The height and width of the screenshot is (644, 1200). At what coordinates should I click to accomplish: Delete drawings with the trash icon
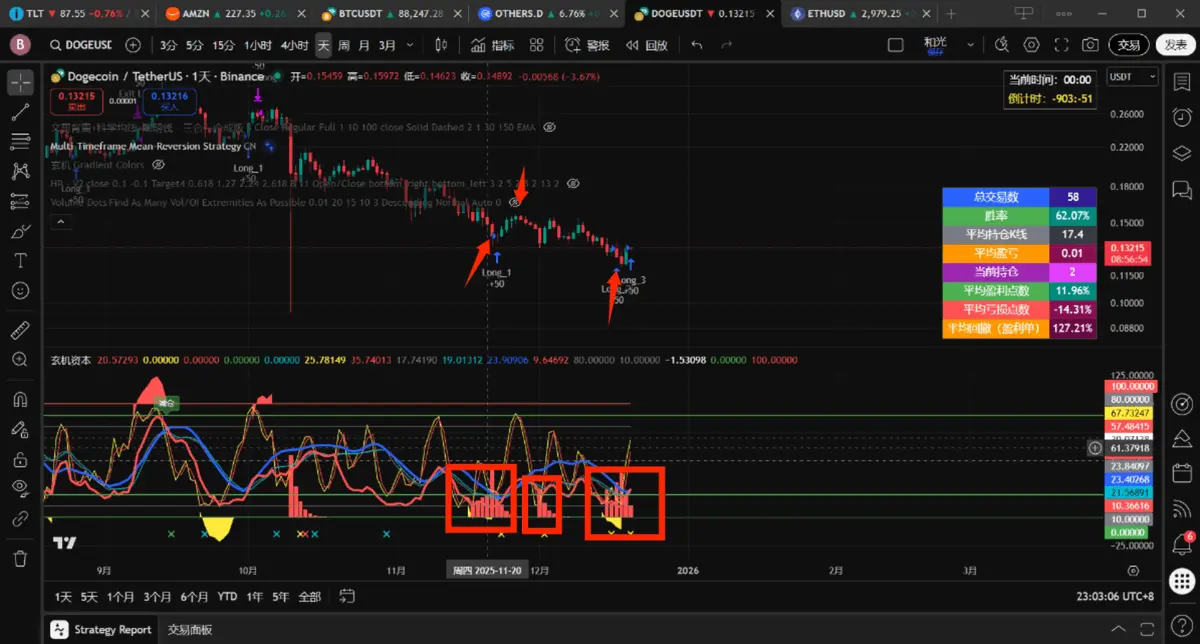point(20,558)
